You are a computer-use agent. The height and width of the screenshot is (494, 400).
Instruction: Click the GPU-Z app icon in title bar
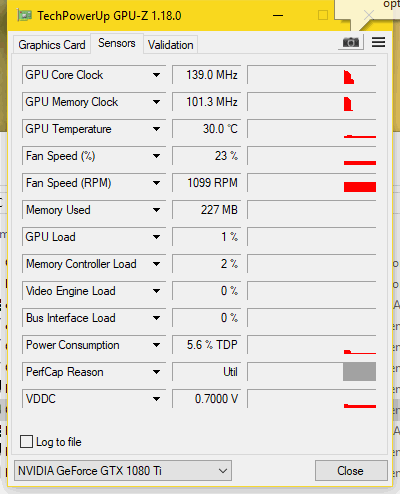tap(24, 16)
